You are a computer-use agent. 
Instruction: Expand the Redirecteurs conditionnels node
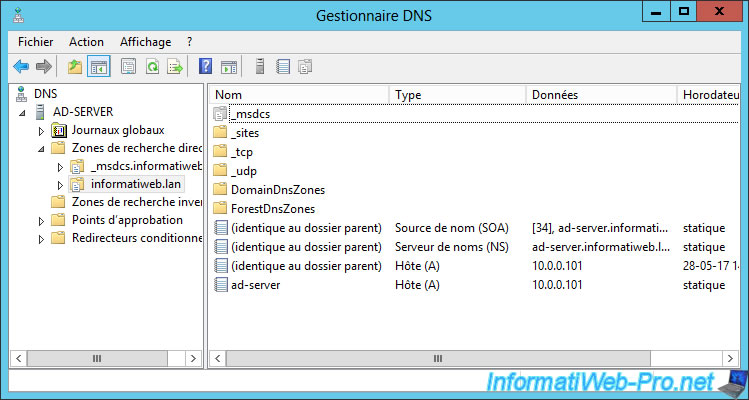[x=41, y=238]
